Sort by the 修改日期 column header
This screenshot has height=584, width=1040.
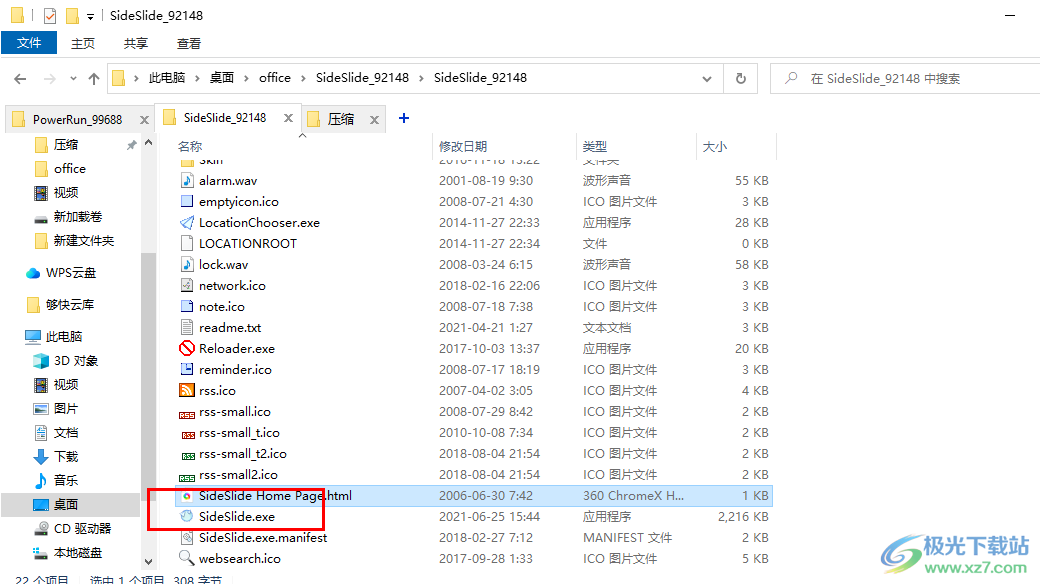463,147
